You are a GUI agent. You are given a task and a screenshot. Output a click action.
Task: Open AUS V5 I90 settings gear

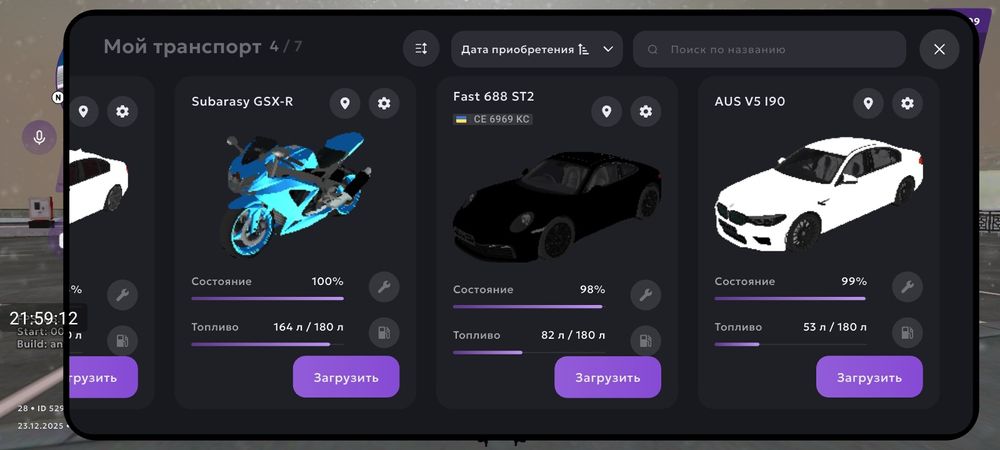[x=907, y=103]
